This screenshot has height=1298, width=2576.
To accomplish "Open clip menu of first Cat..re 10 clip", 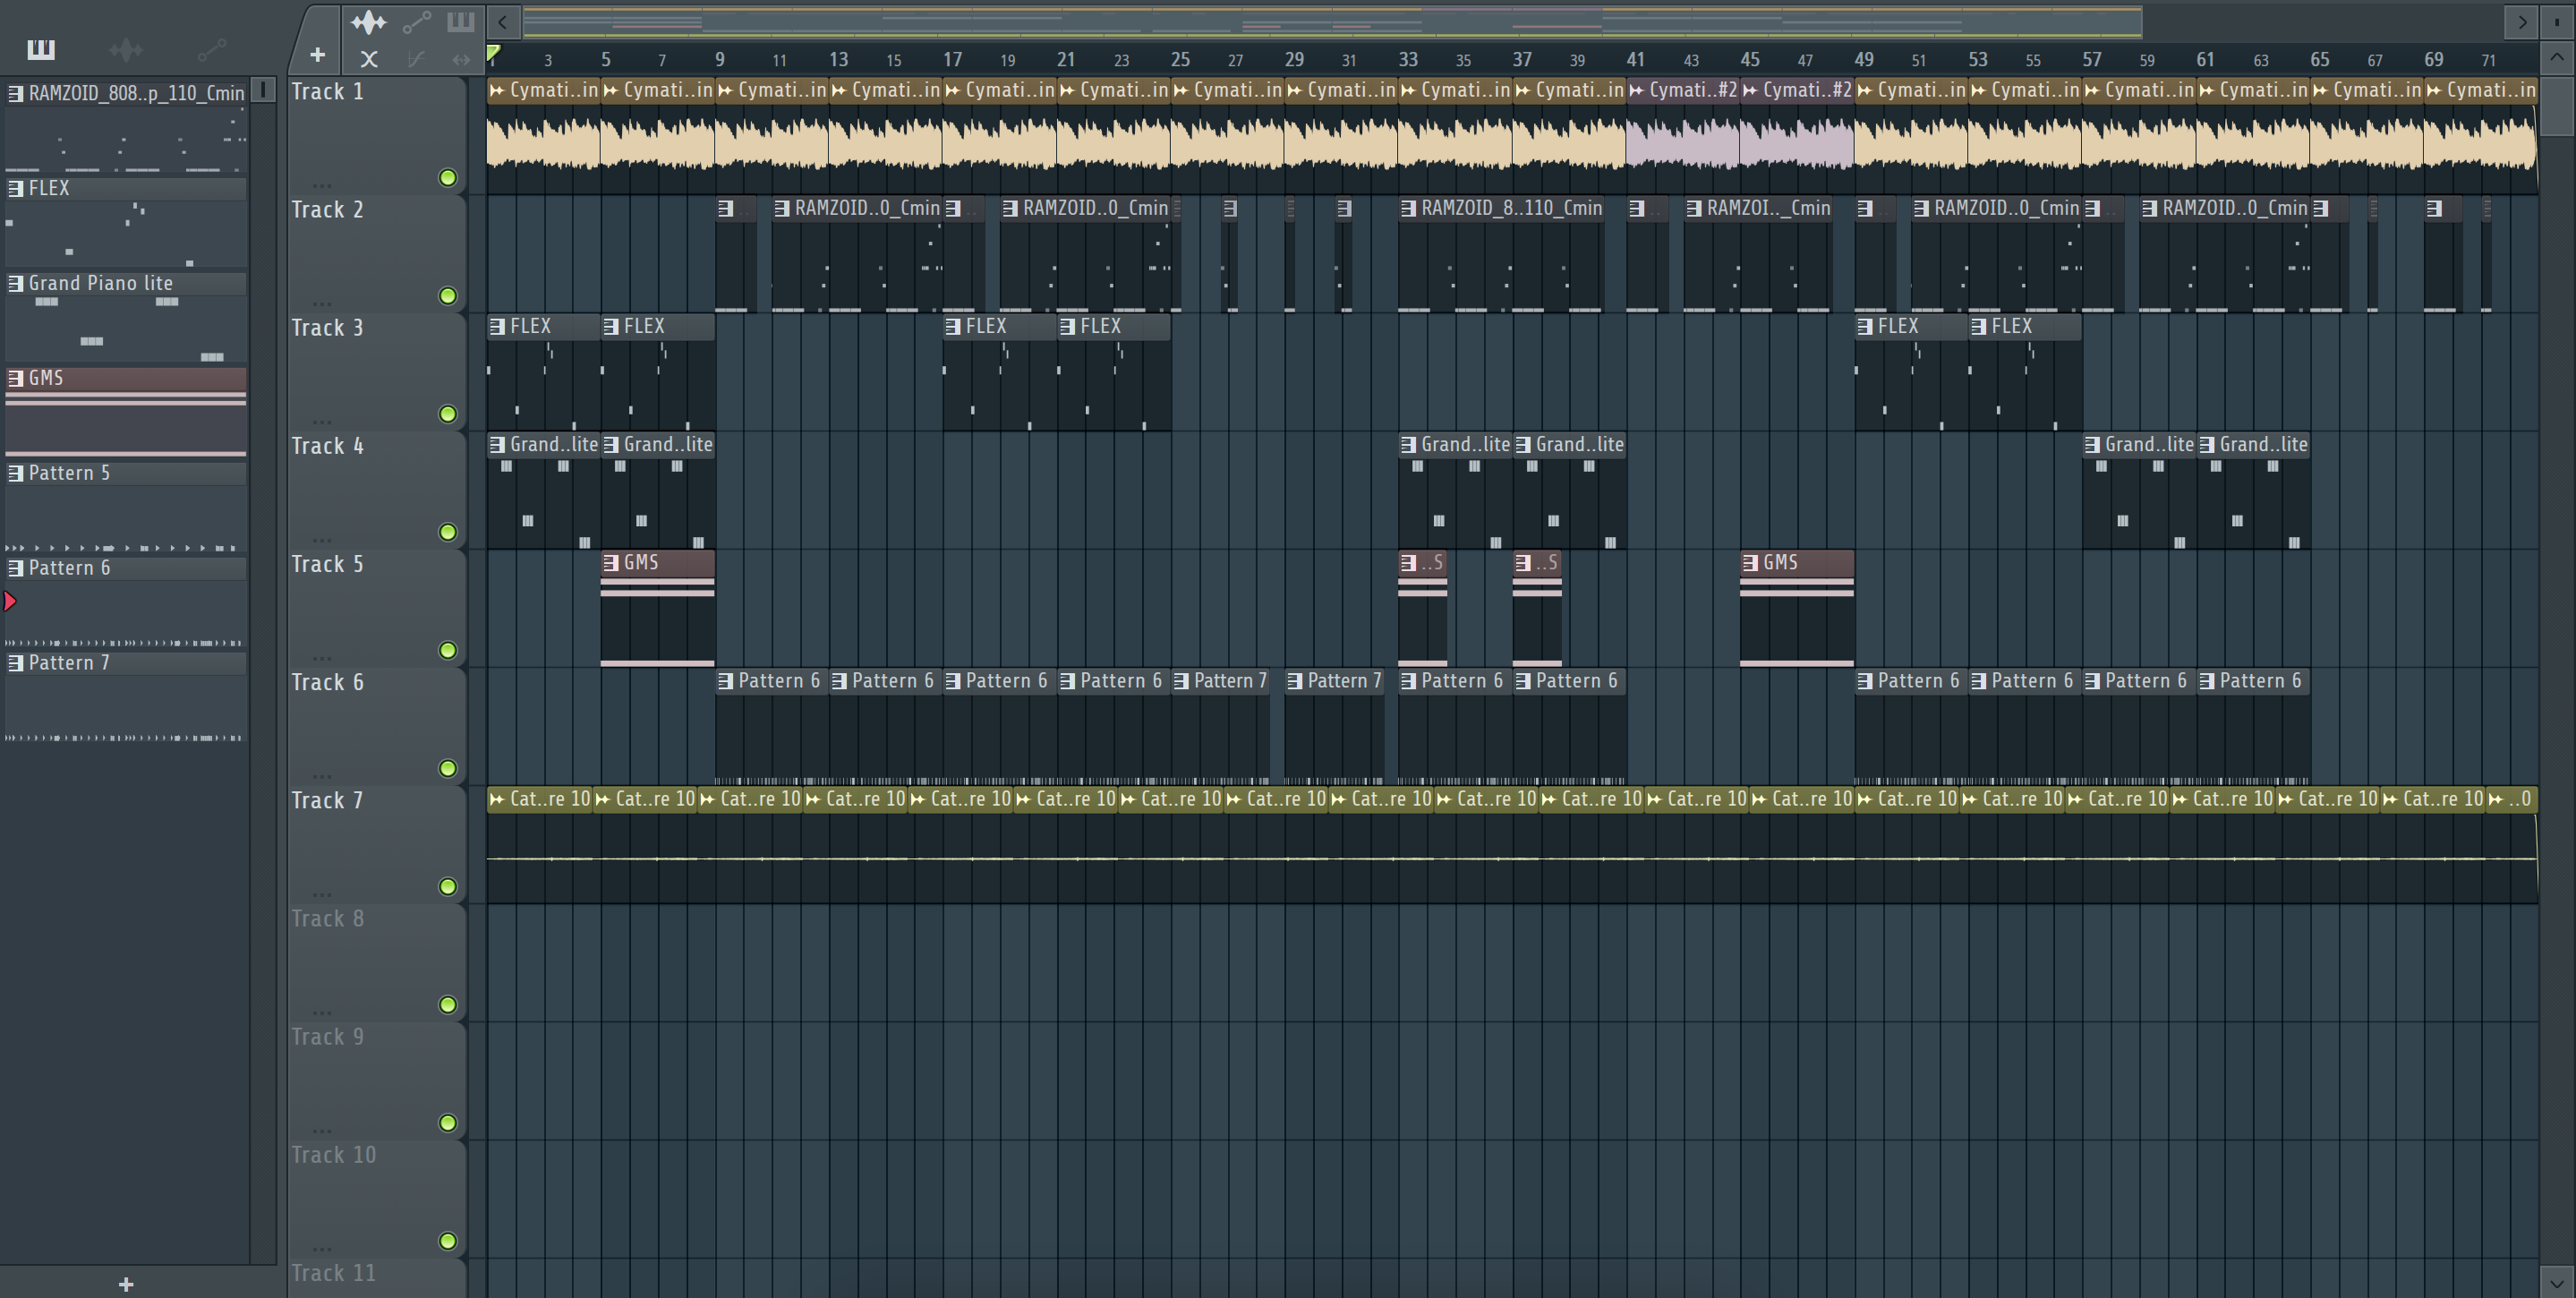I will [497, 799].
